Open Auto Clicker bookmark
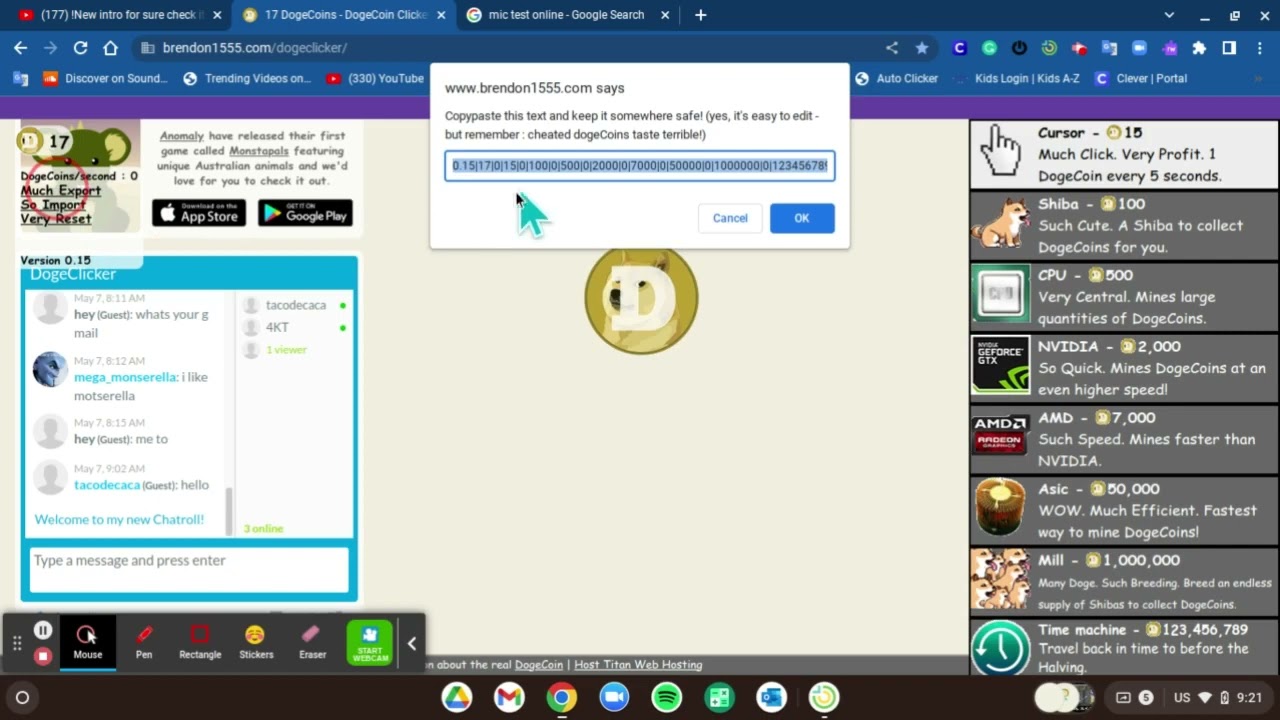This screenshot has width=1280, height=720. (896, 78)
